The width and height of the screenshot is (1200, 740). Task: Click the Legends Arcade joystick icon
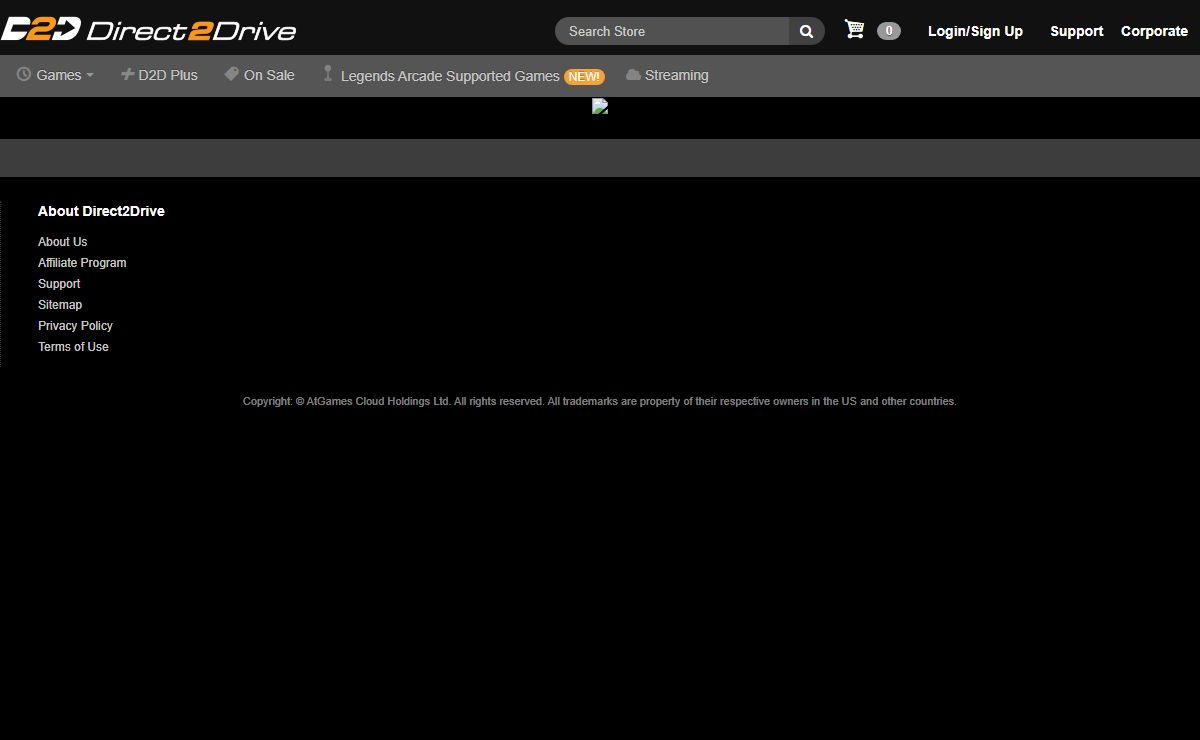327,74
